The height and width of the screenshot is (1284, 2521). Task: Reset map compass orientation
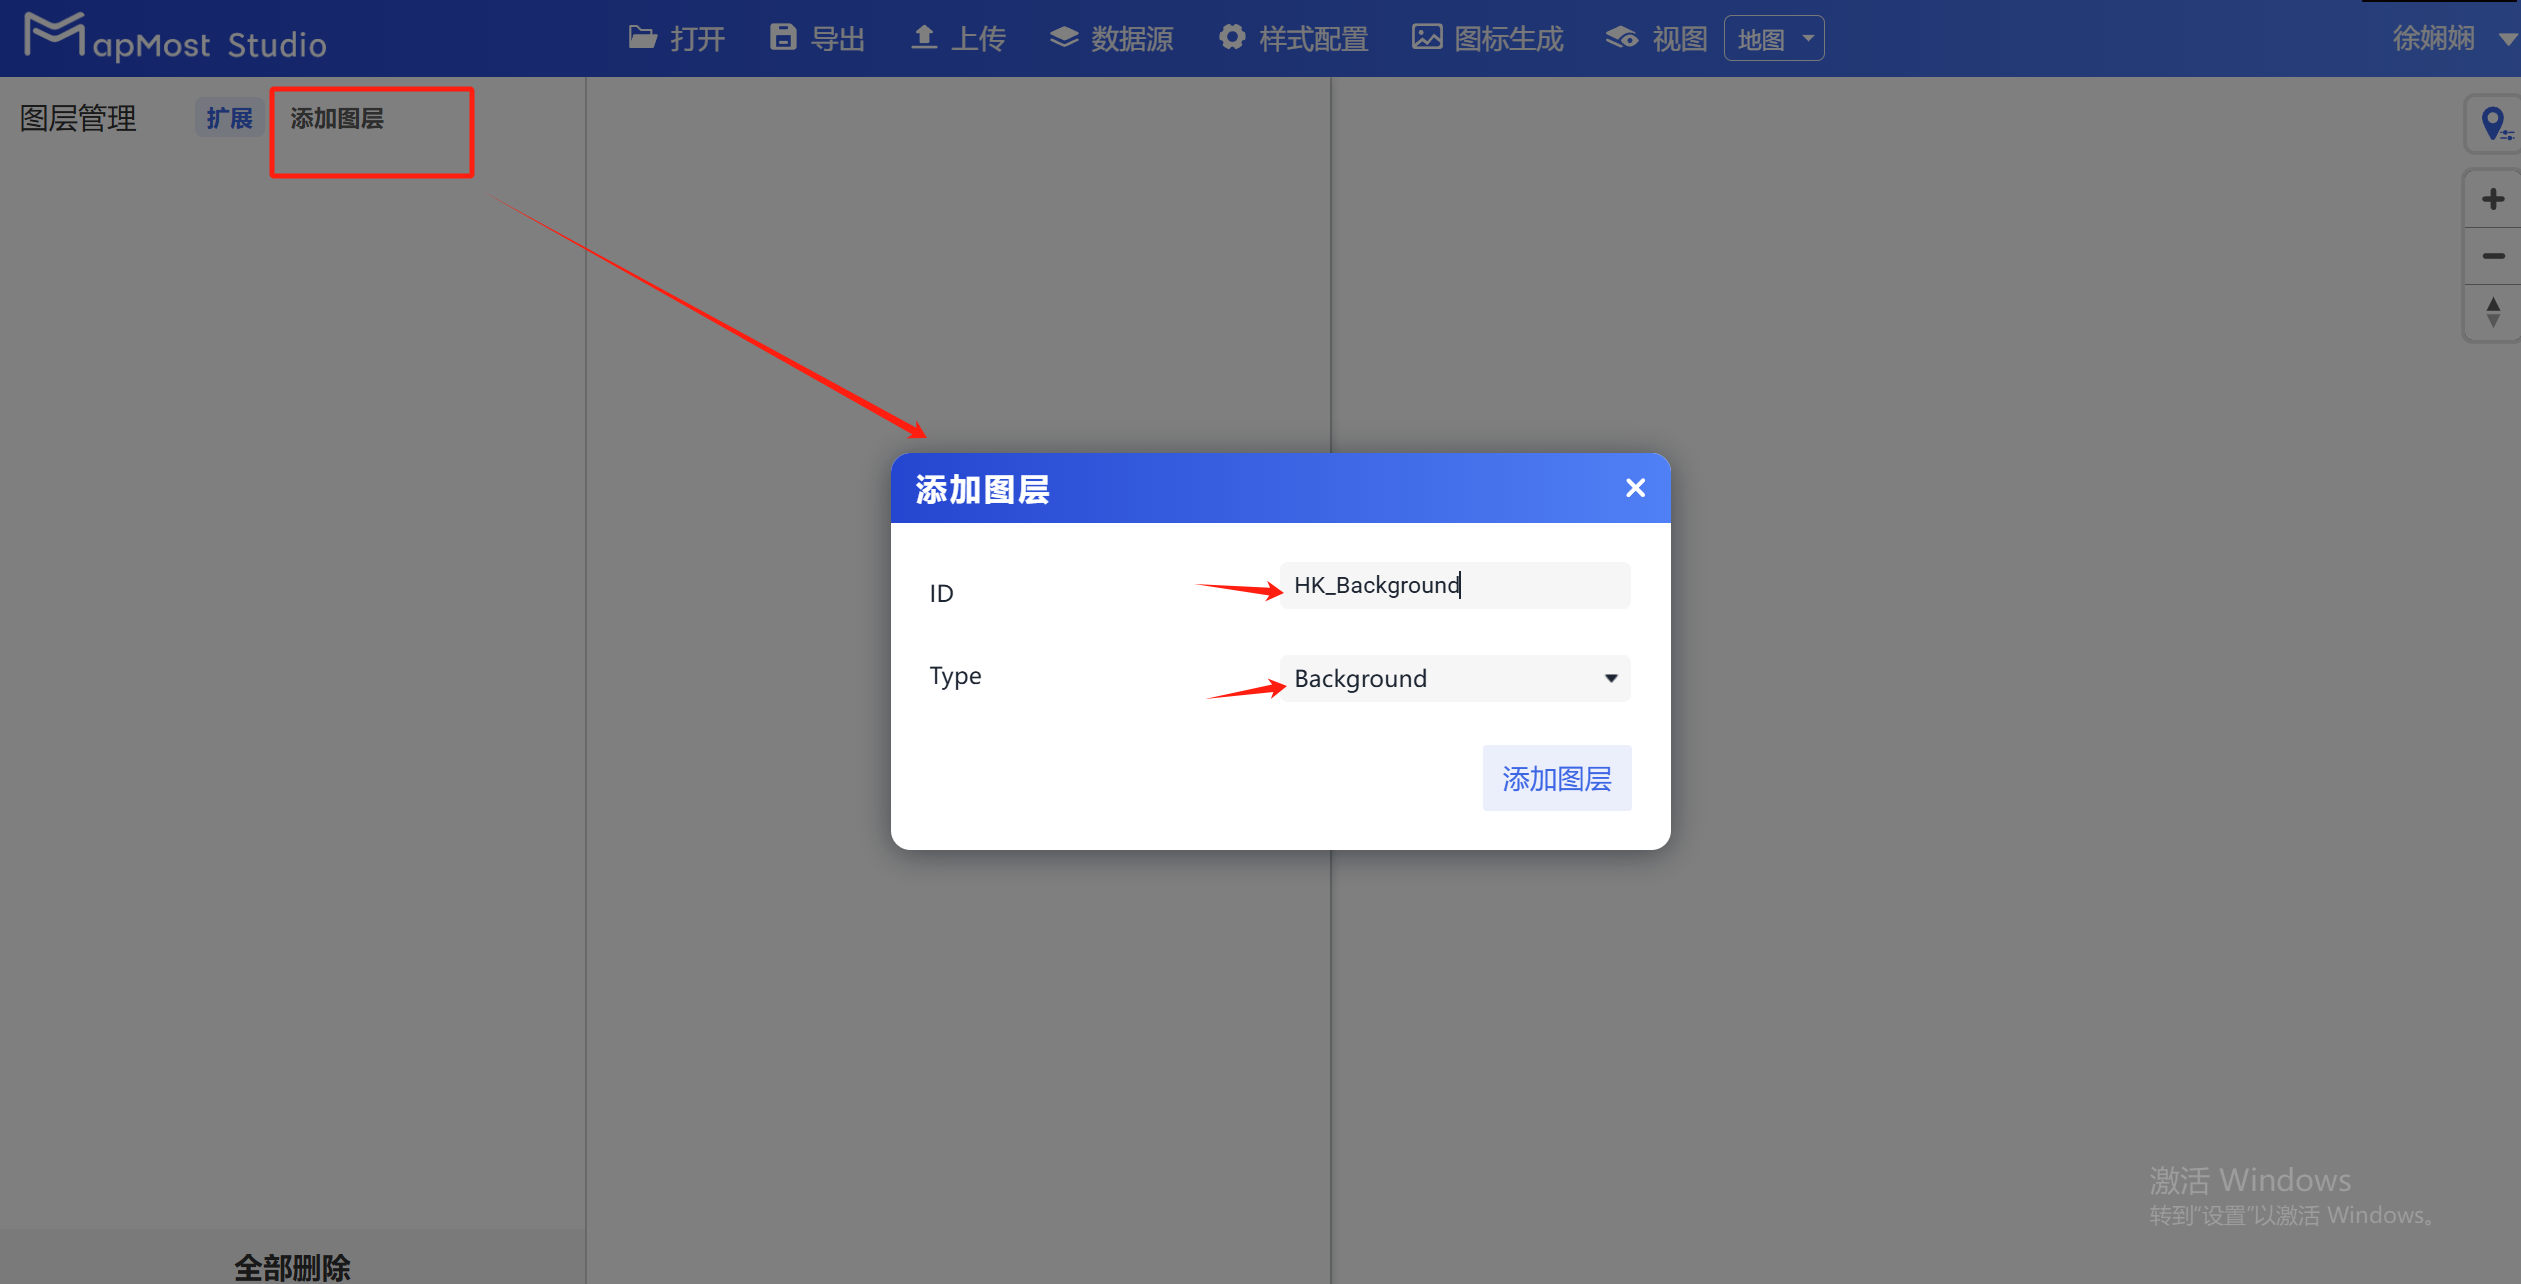click(2492, 313)
